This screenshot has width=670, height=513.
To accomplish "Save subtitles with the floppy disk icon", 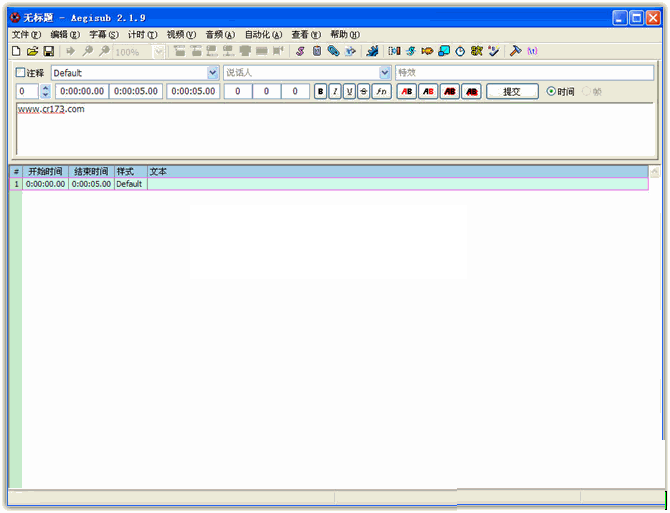I will coord(48,51).
